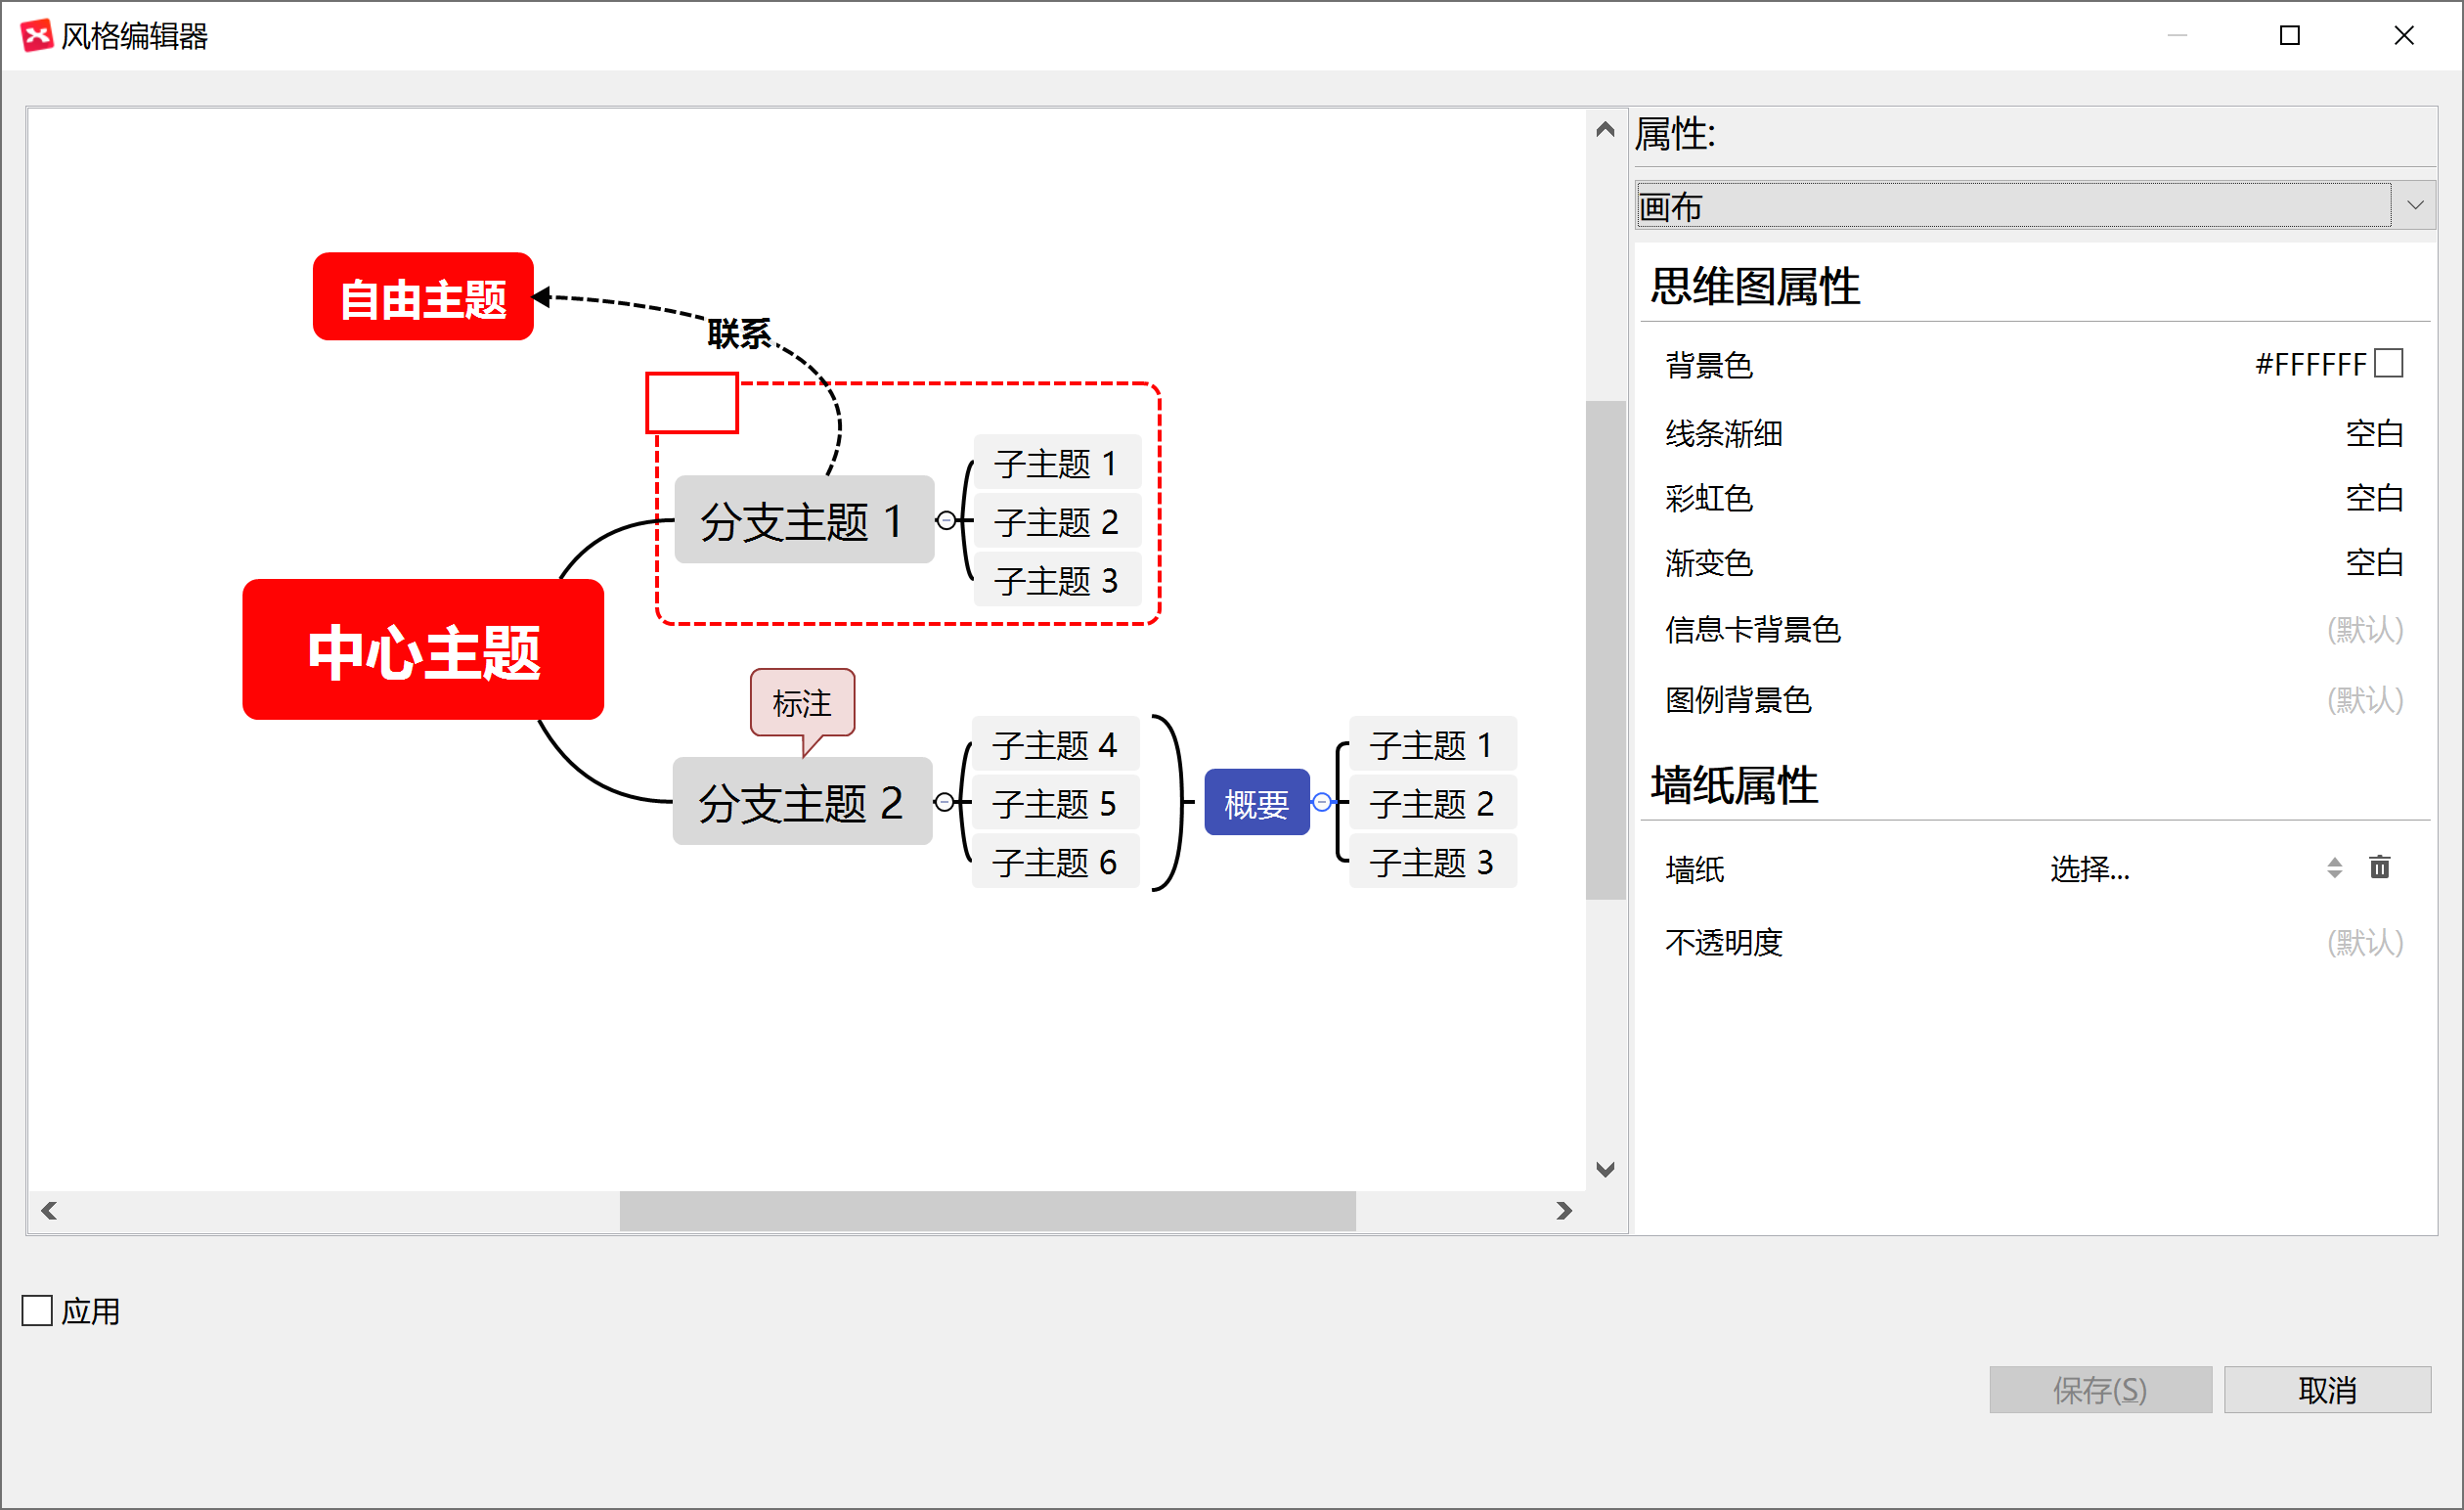2464x1510 pixels.
Task: Click the horizontal scroll right arrow
Action: tap(1564, 1211)
